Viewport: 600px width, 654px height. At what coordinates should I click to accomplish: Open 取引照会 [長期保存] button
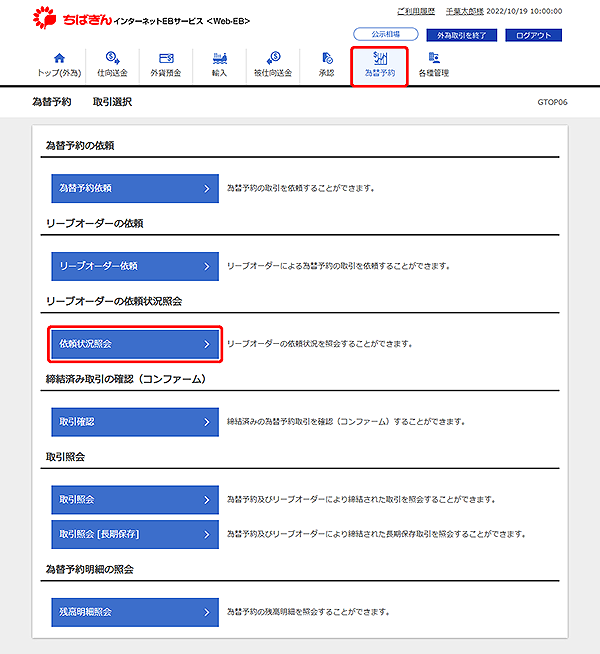(135, 534)
